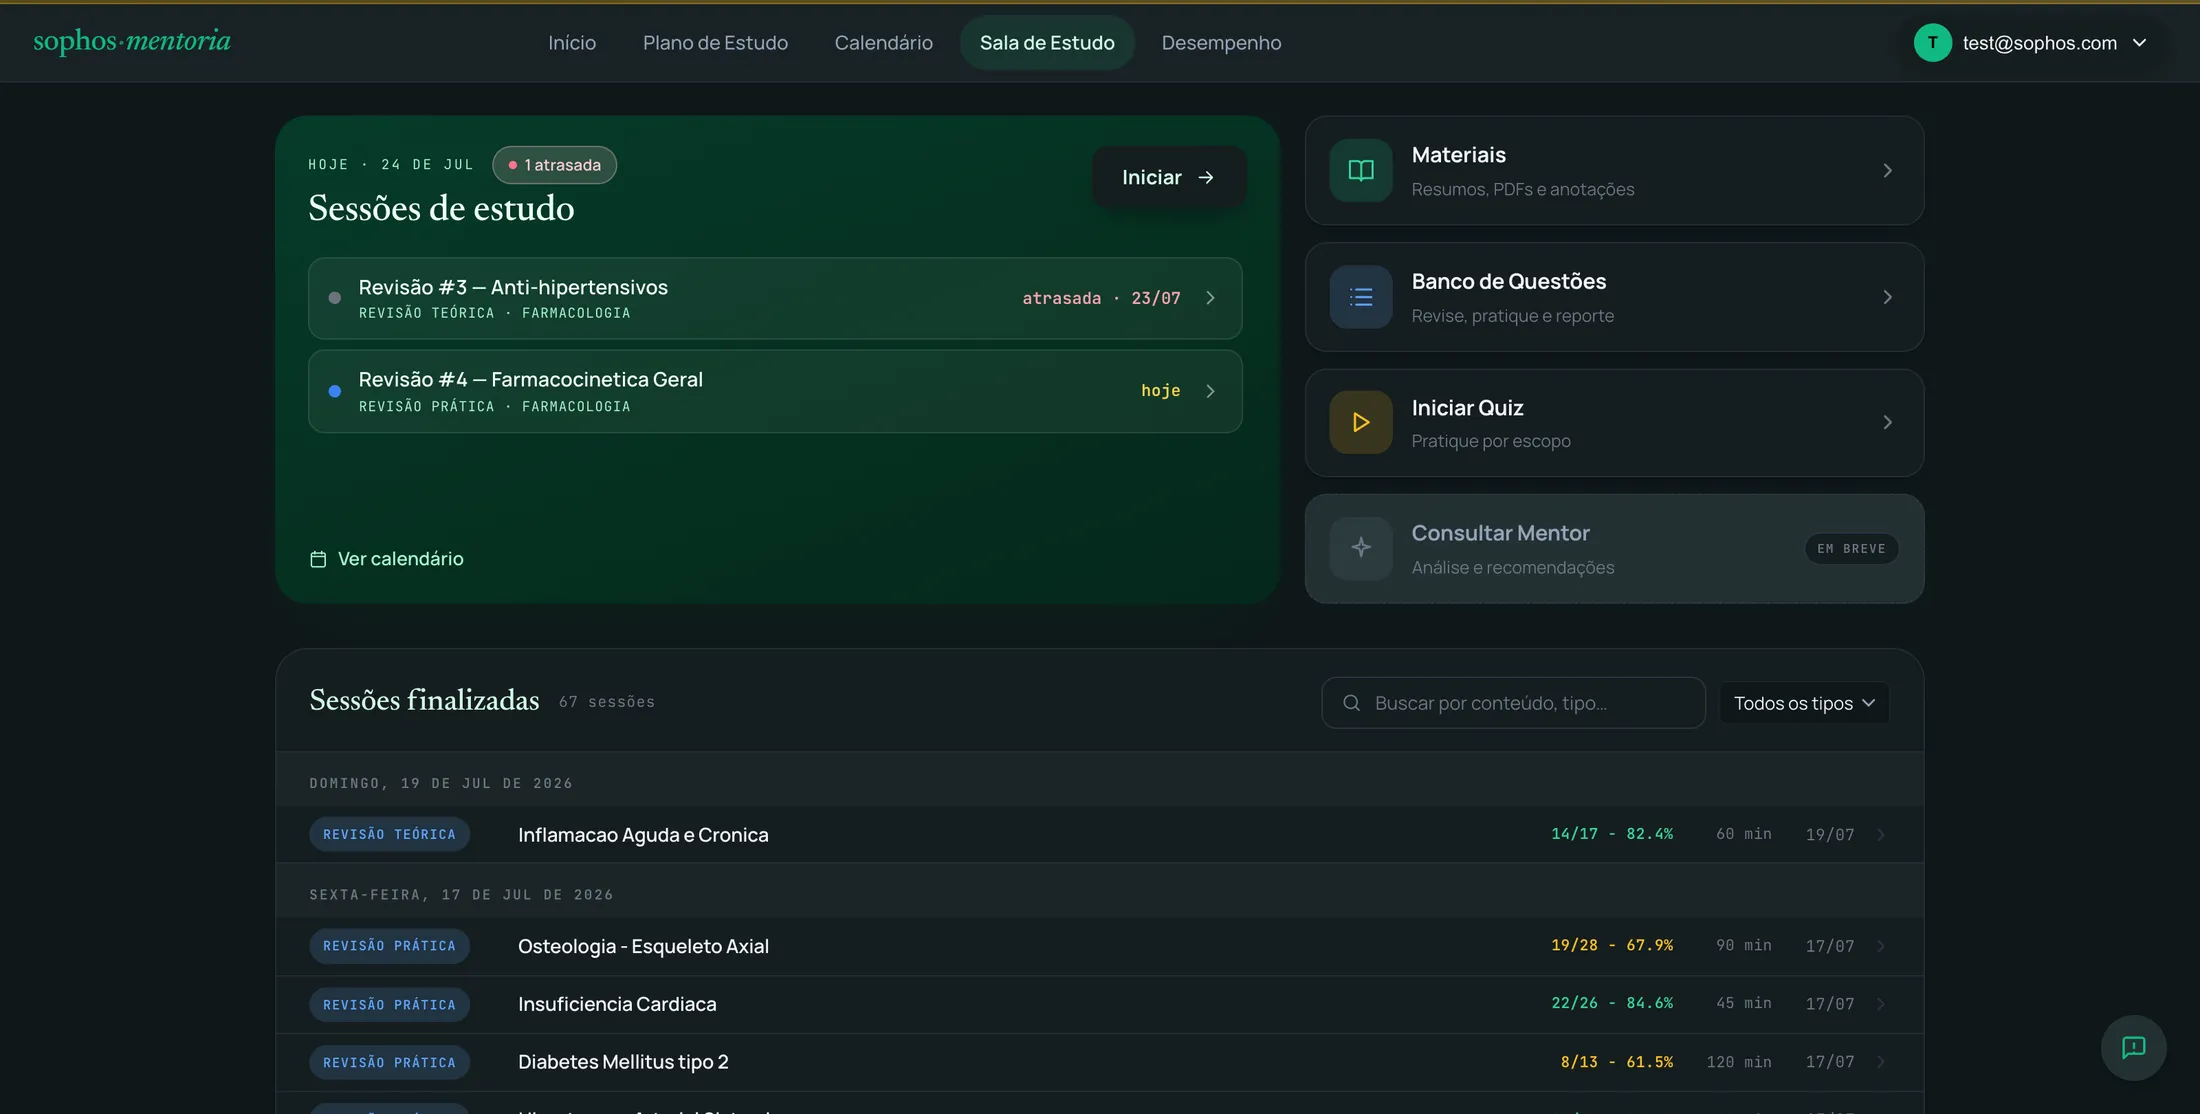The height and width of the screenshot is (1114, 2200).
Task: Expand Revisão #4 Farmacocinetica chevron
Action: 1210,391
